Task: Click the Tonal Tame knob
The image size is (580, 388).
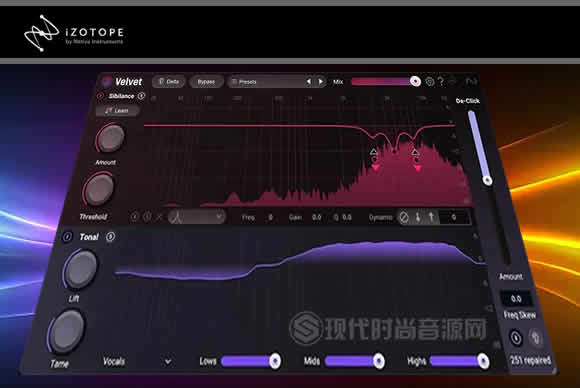Action: [67, 332]
